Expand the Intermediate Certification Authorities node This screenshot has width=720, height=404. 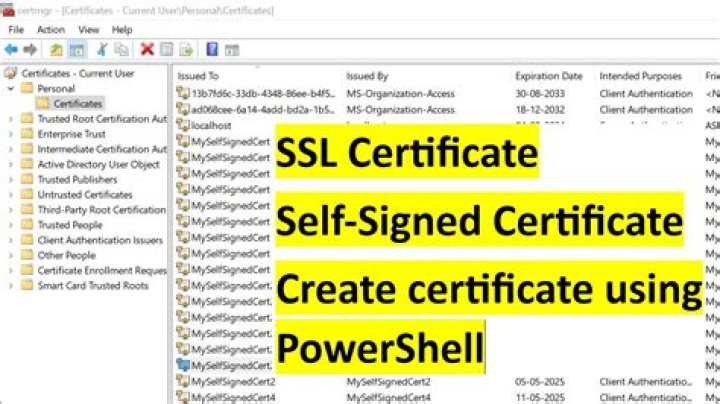point(11,149)
